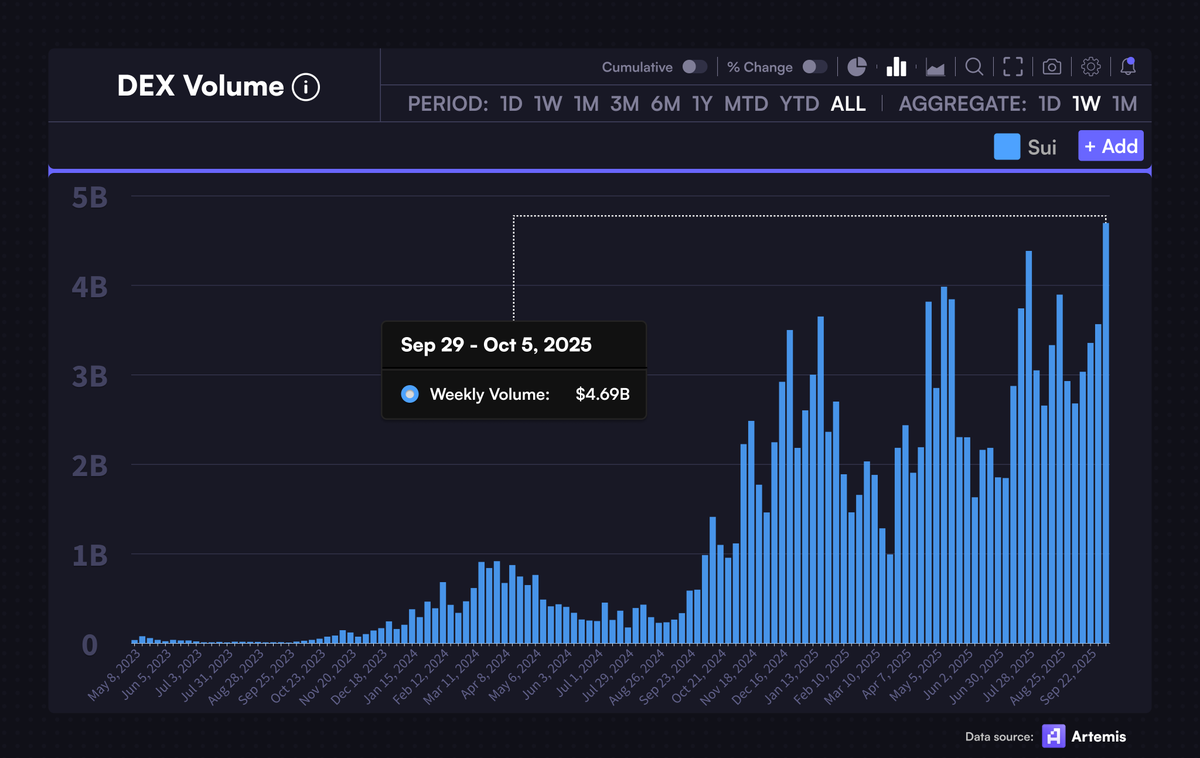Click the + Add button
The width and height of the screenshot is (1200, 758).
tap(1111, 146)
